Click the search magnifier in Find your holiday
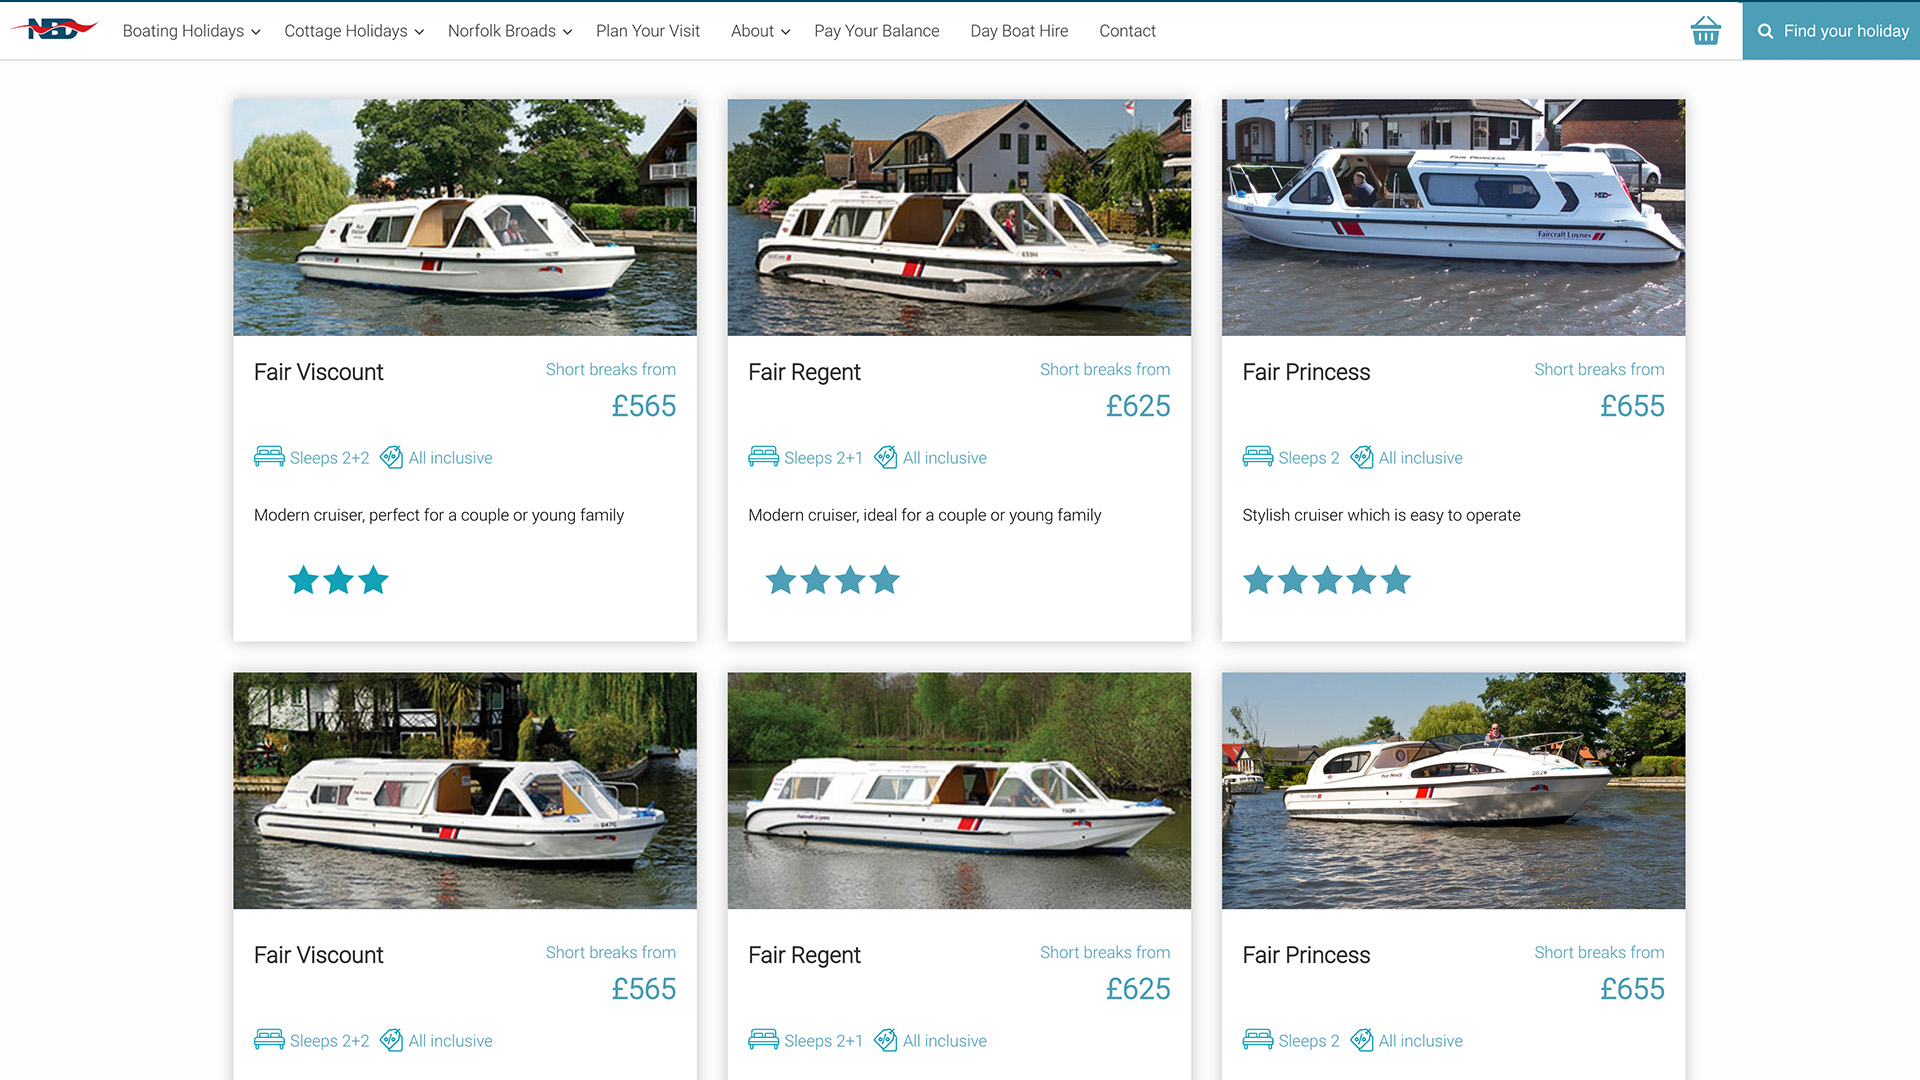The image size is (1920, 1080). click(x=1765, y=31)
